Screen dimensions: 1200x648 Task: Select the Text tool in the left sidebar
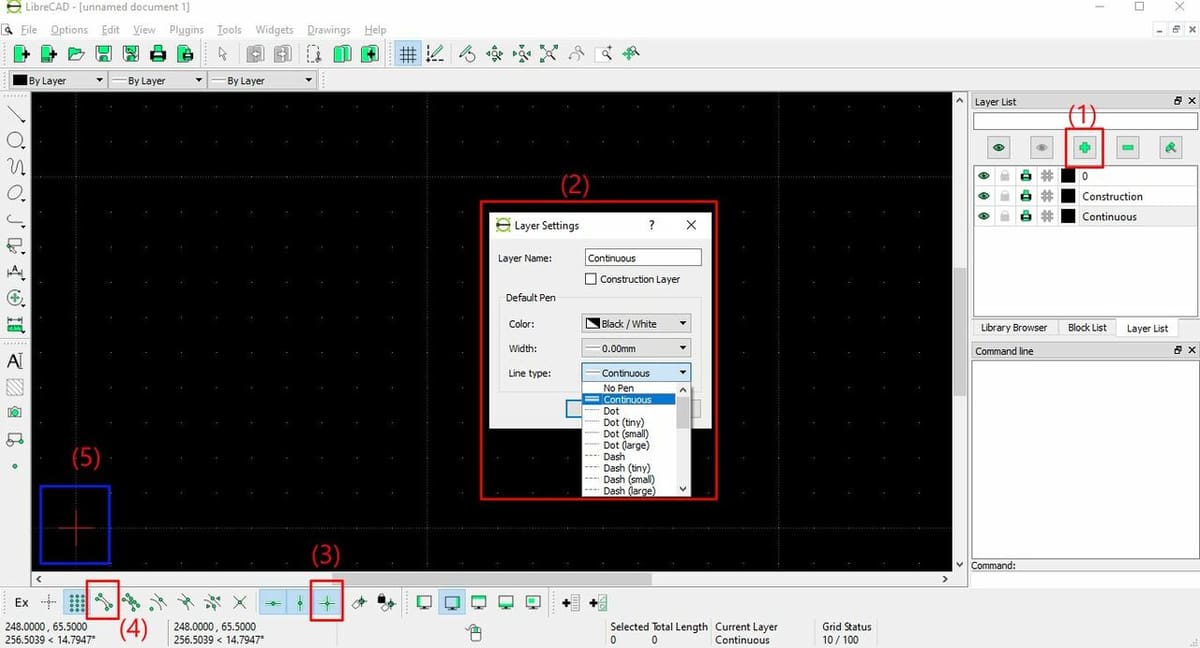[x=15, y=360]
